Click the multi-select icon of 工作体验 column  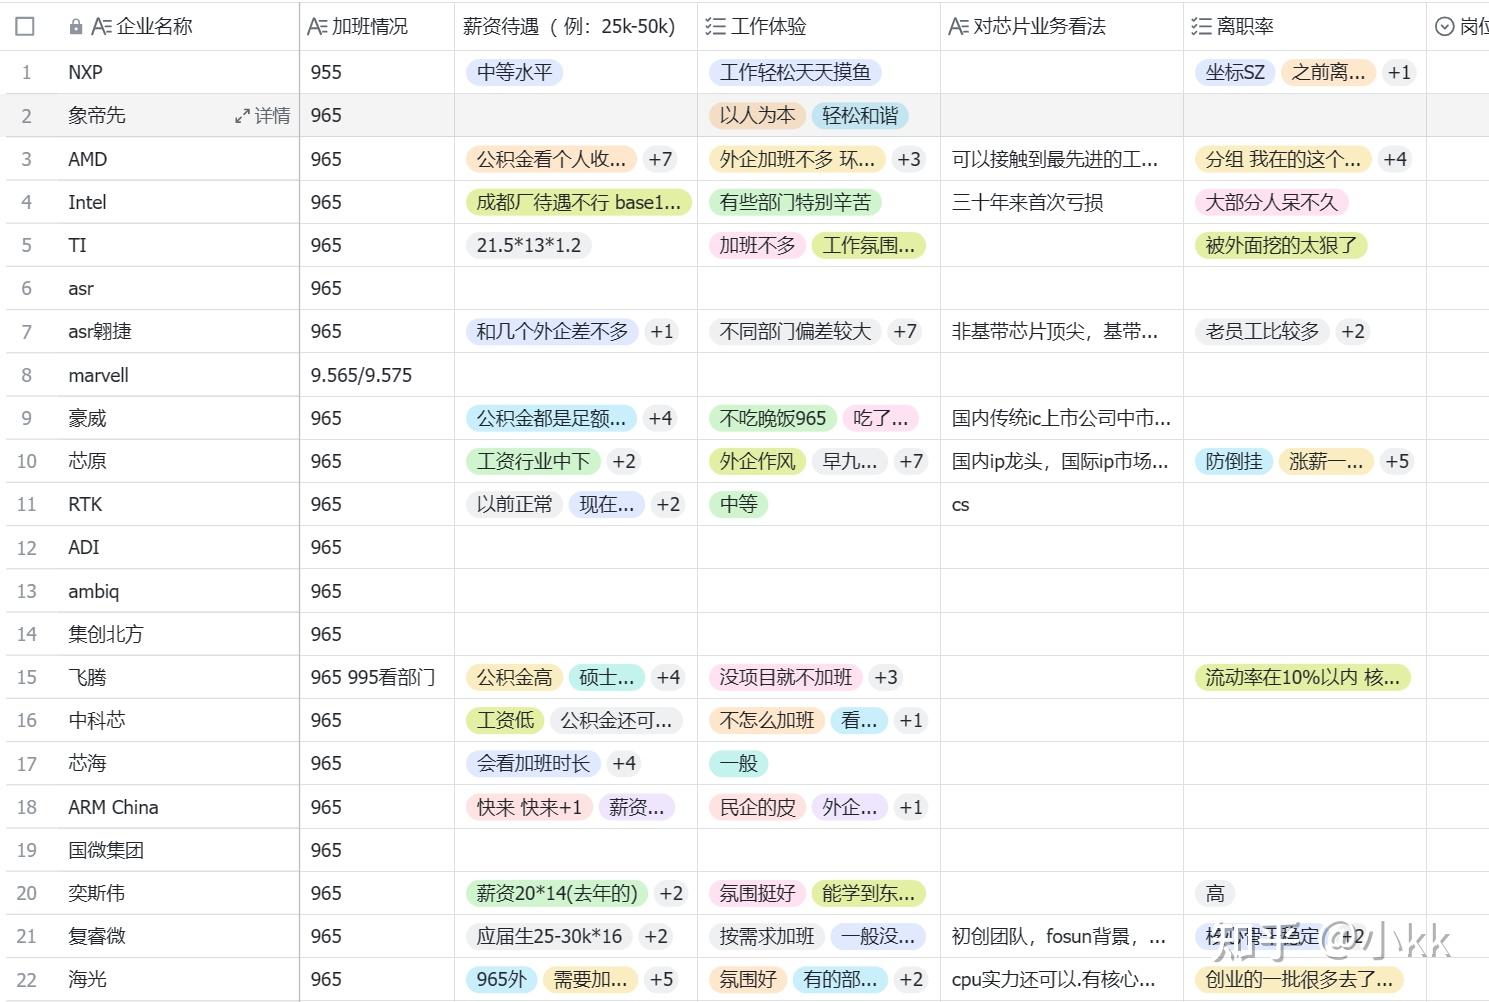click(715, 27)
